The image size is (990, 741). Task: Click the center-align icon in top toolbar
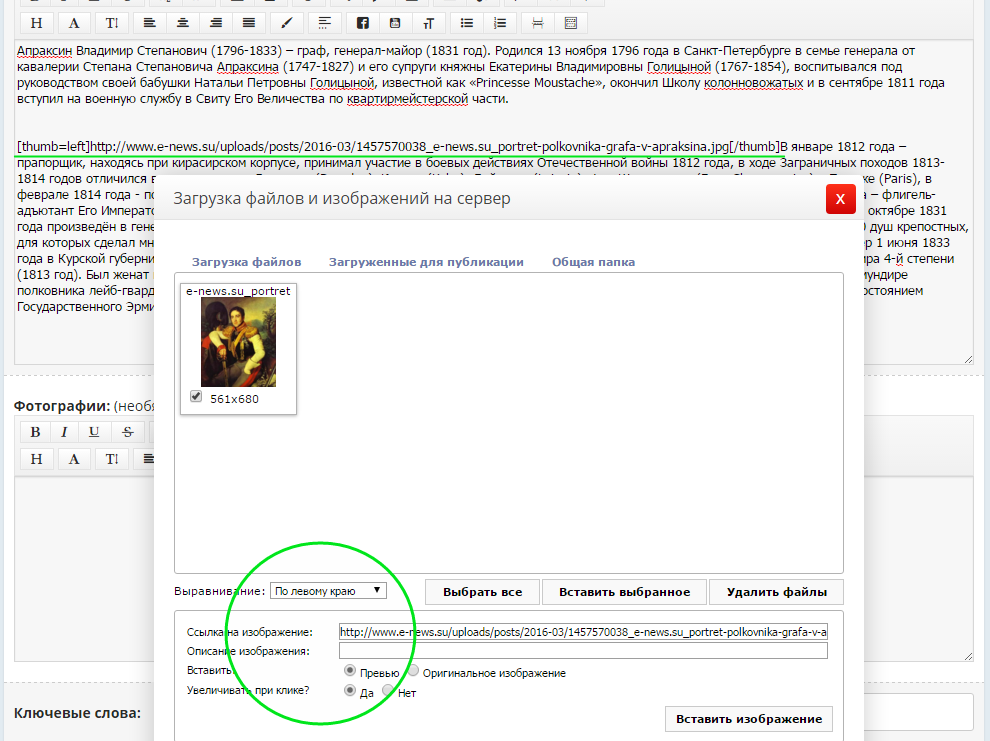[x=181, y=22]
